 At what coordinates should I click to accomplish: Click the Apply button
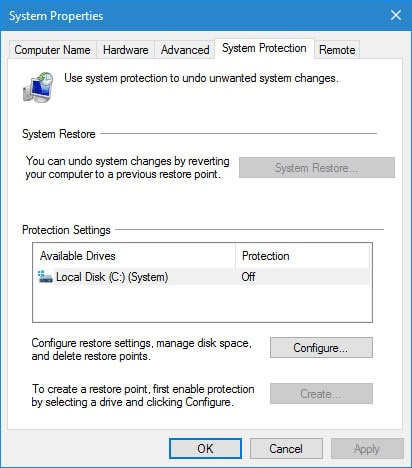coord(367,449)
